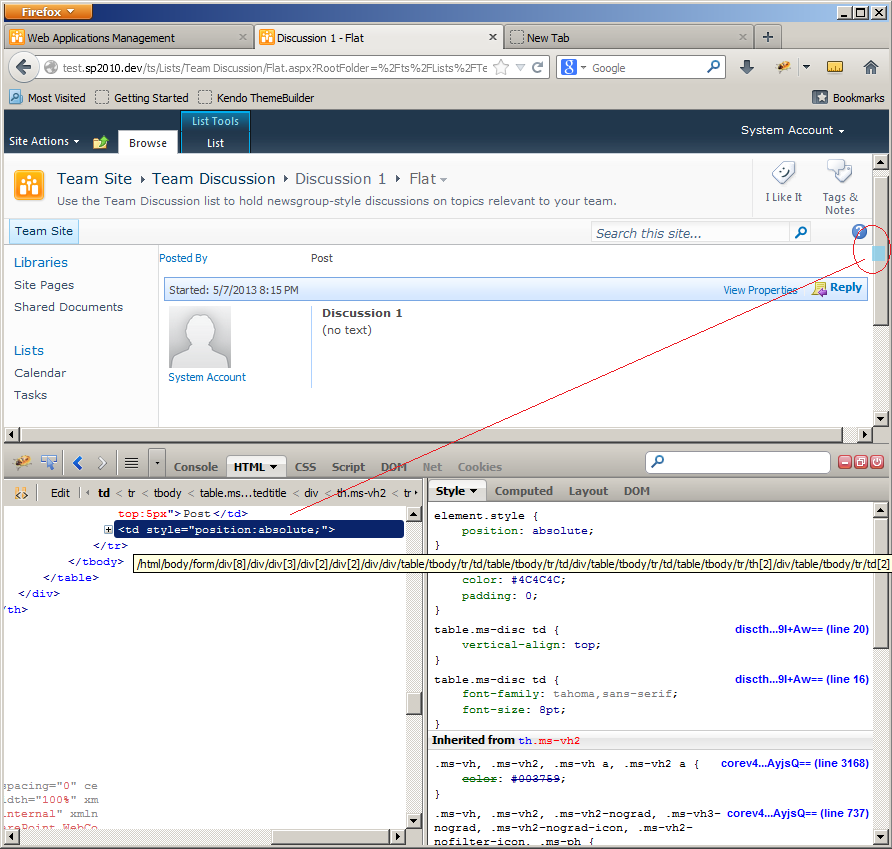Expand the highlighted td element node
The width and height of the screenshot is (892, 849).
pos(108,529)
